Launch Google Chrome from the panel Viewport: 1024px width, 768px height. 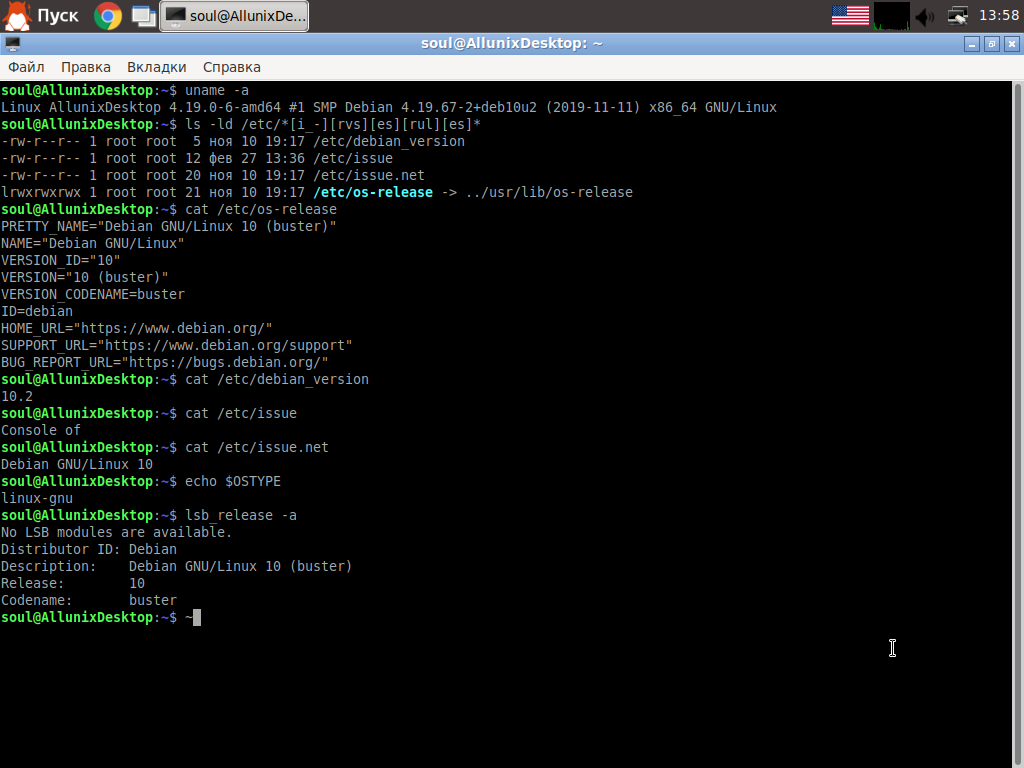(108, 16)
